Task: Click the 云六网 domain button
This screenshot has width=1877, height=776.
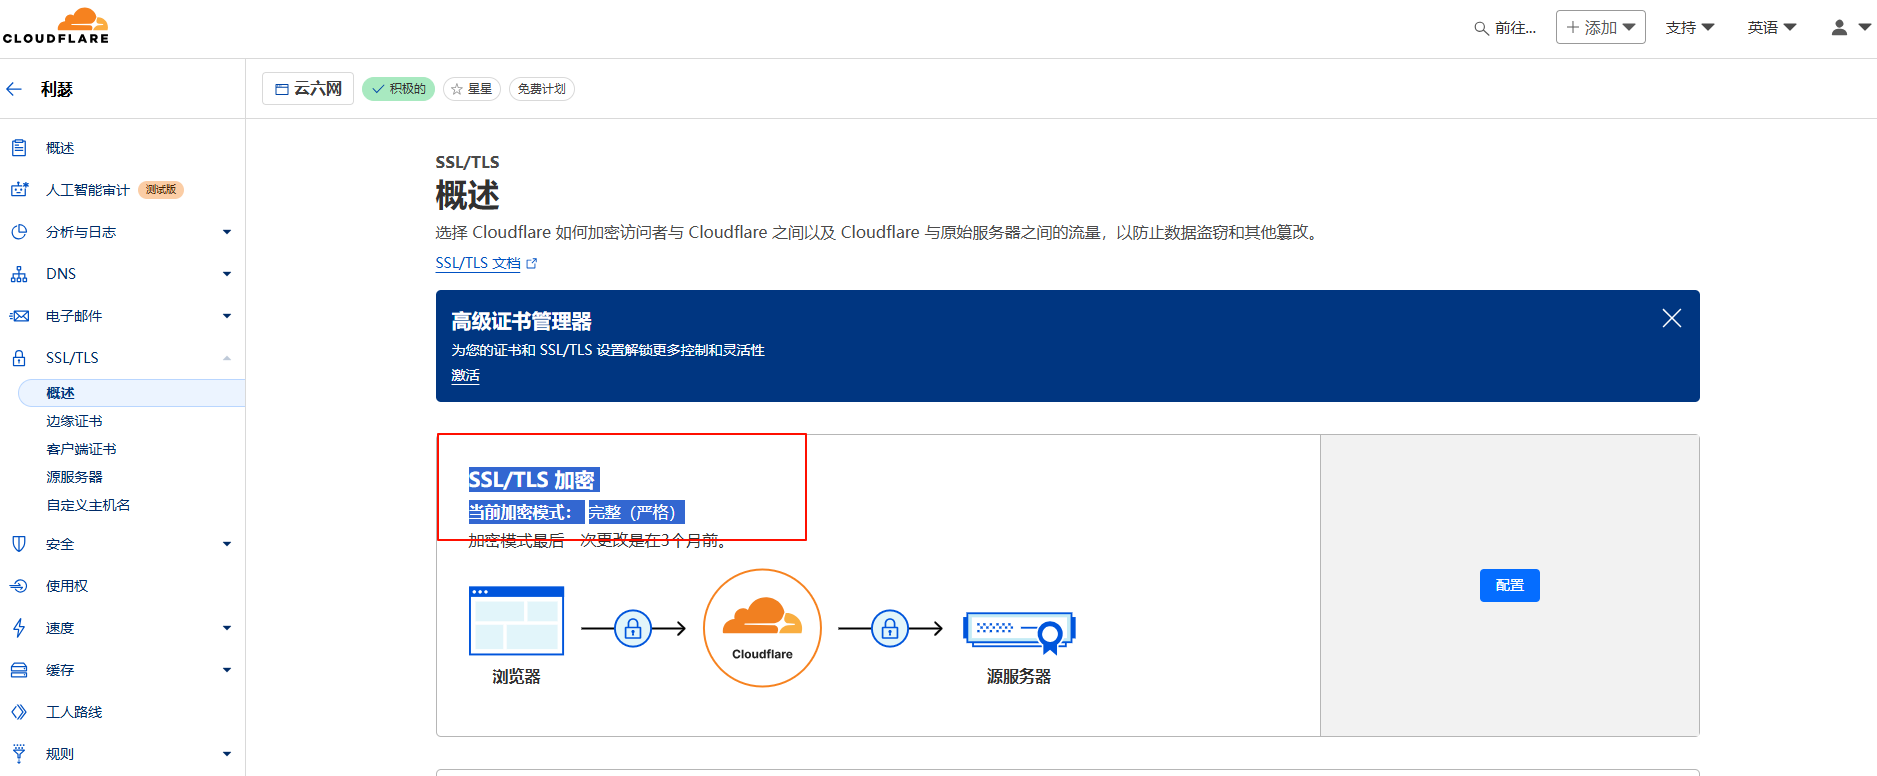Action: (308, 88)
